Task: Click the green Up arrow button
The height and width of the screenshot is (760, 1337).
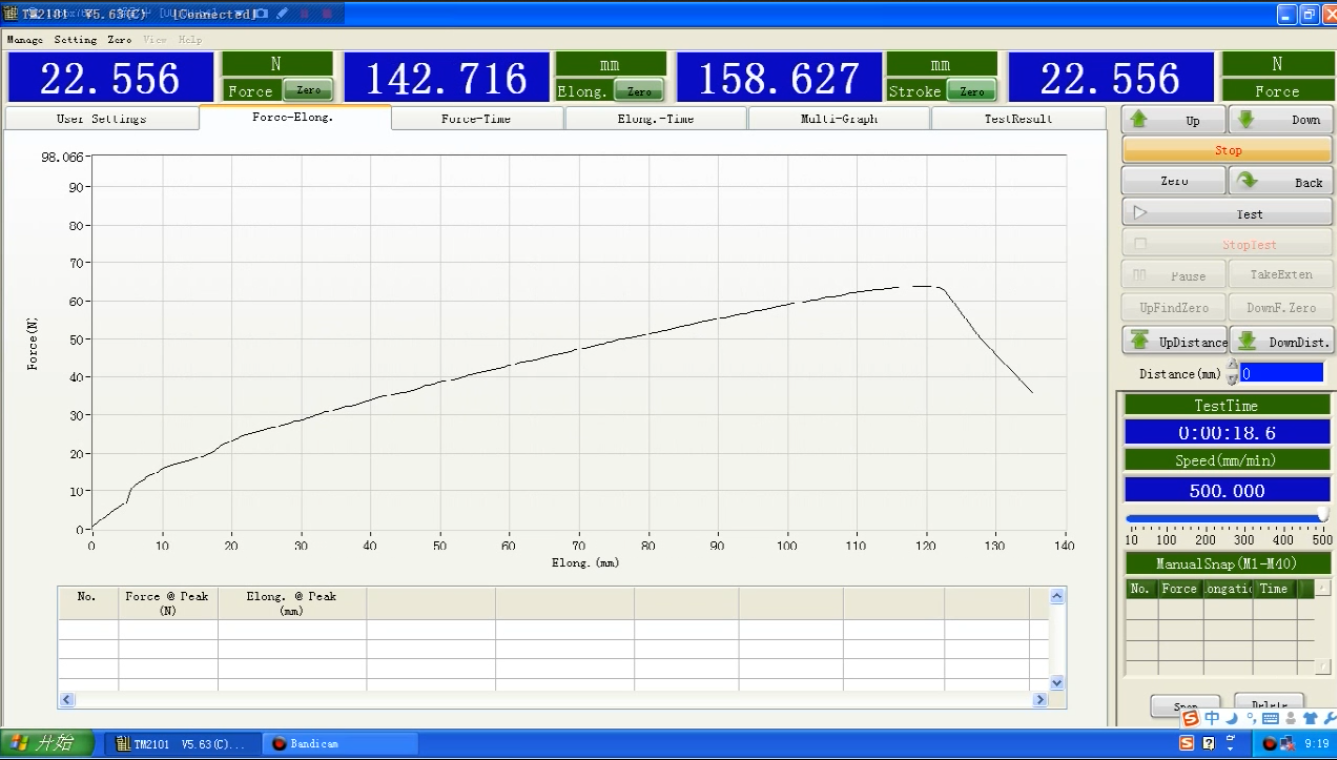Action: click(1173, 120)
